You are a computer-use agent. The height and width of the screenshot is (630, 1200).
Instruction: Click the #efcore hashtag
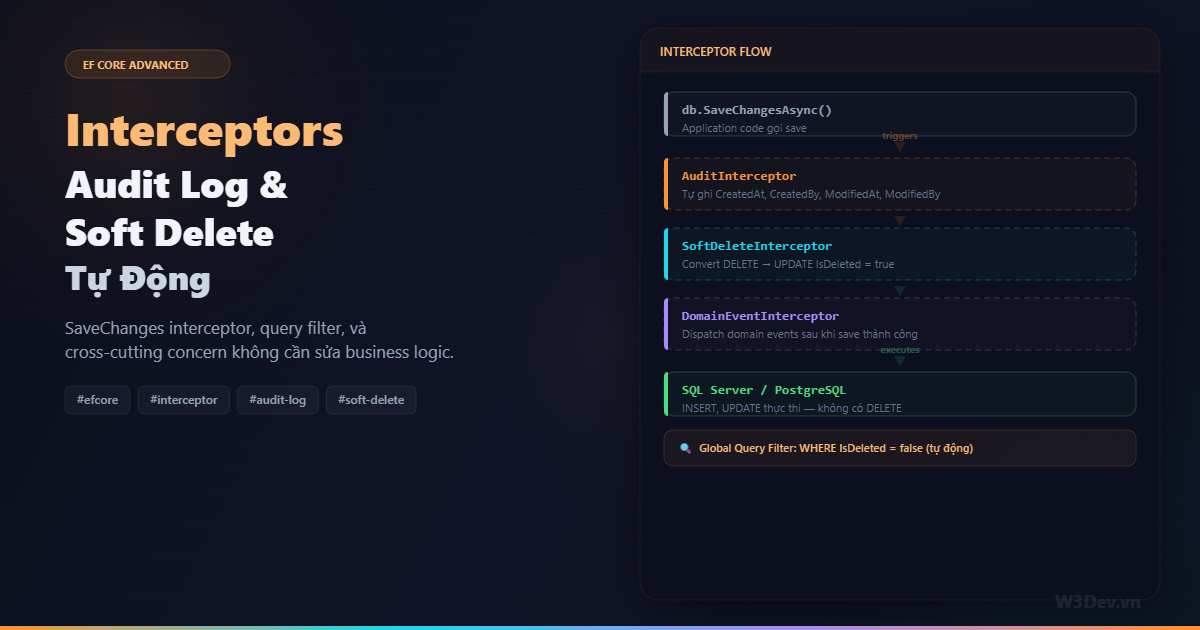[97, 399]
